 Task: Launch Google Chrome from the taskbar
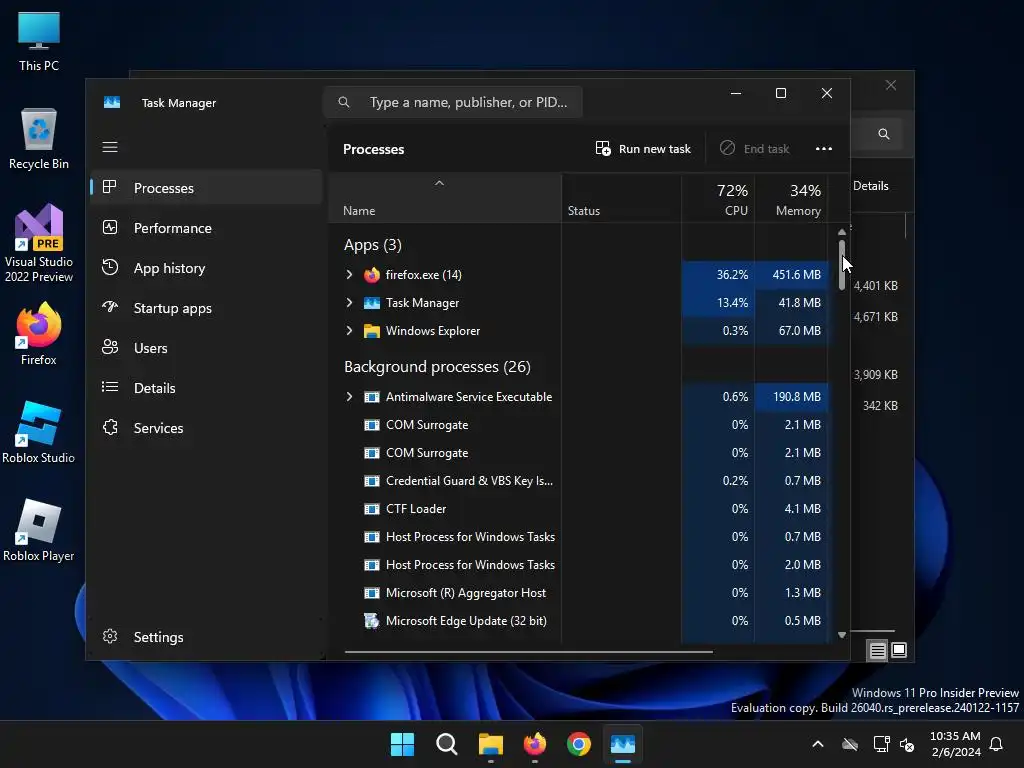(x=579, y=744)
